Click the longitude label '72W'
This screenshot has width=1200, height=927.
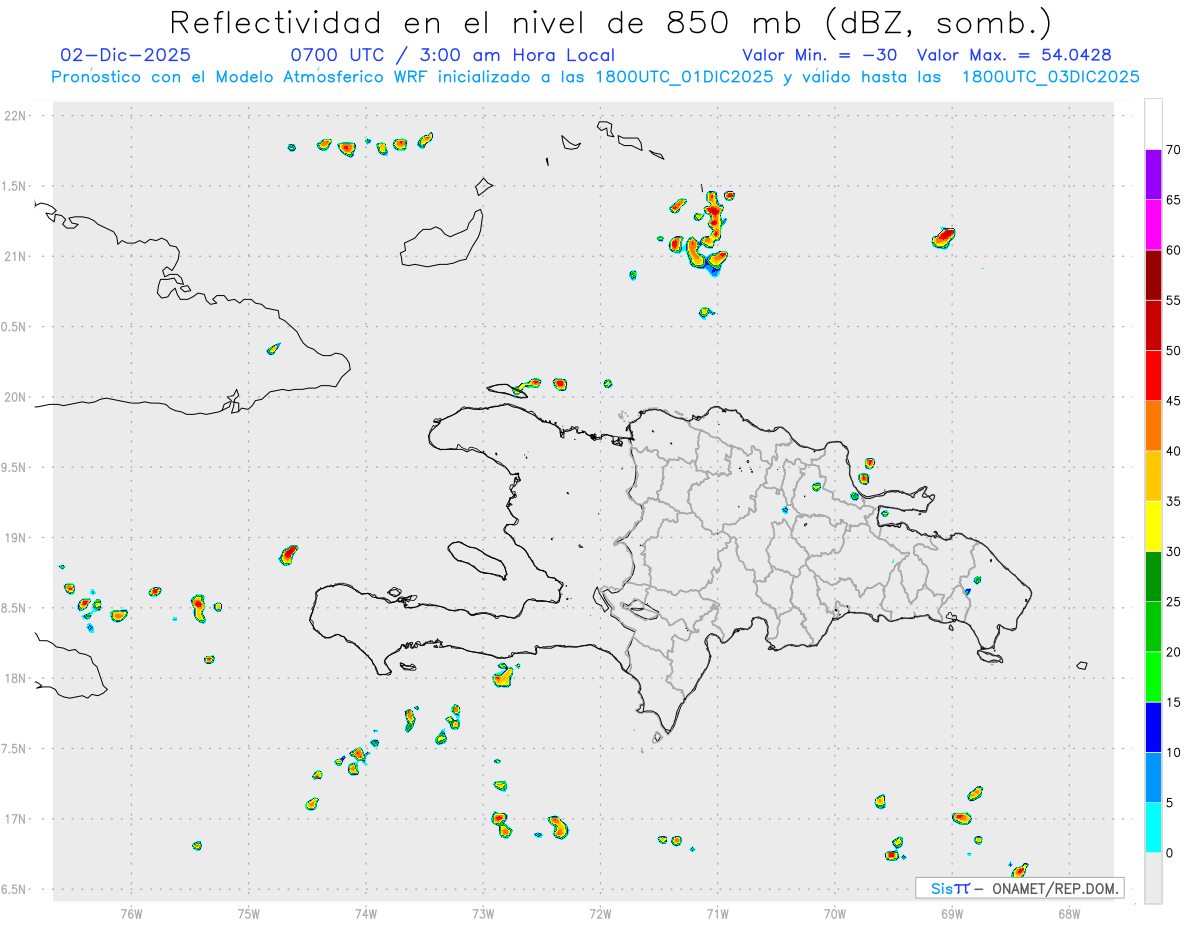click(x=600, y=913)
